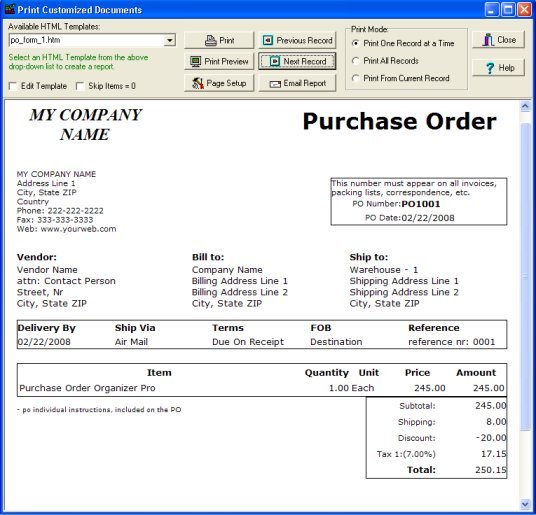The height and width of the screenshot is (515, 536).
Task: Send the Email Report
Action: pos(297,83)
